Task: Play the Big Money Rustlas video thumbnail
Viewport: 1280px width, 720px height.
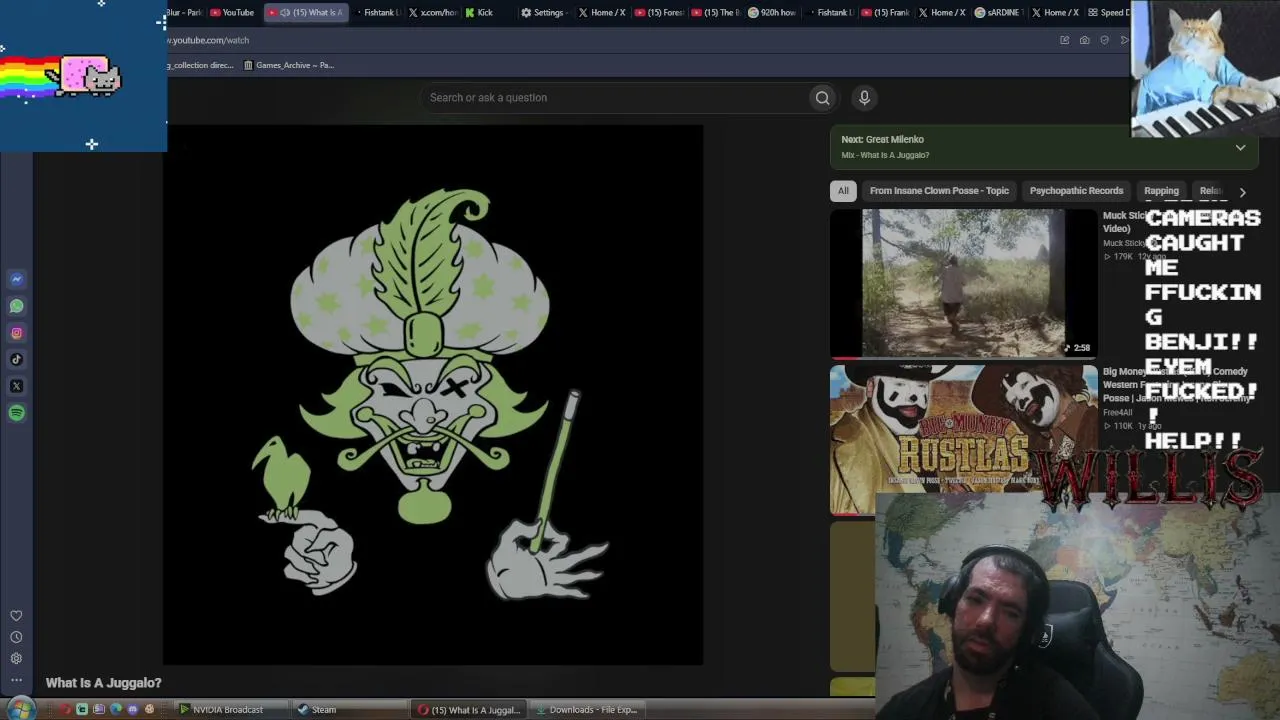Action: point(964,440)
